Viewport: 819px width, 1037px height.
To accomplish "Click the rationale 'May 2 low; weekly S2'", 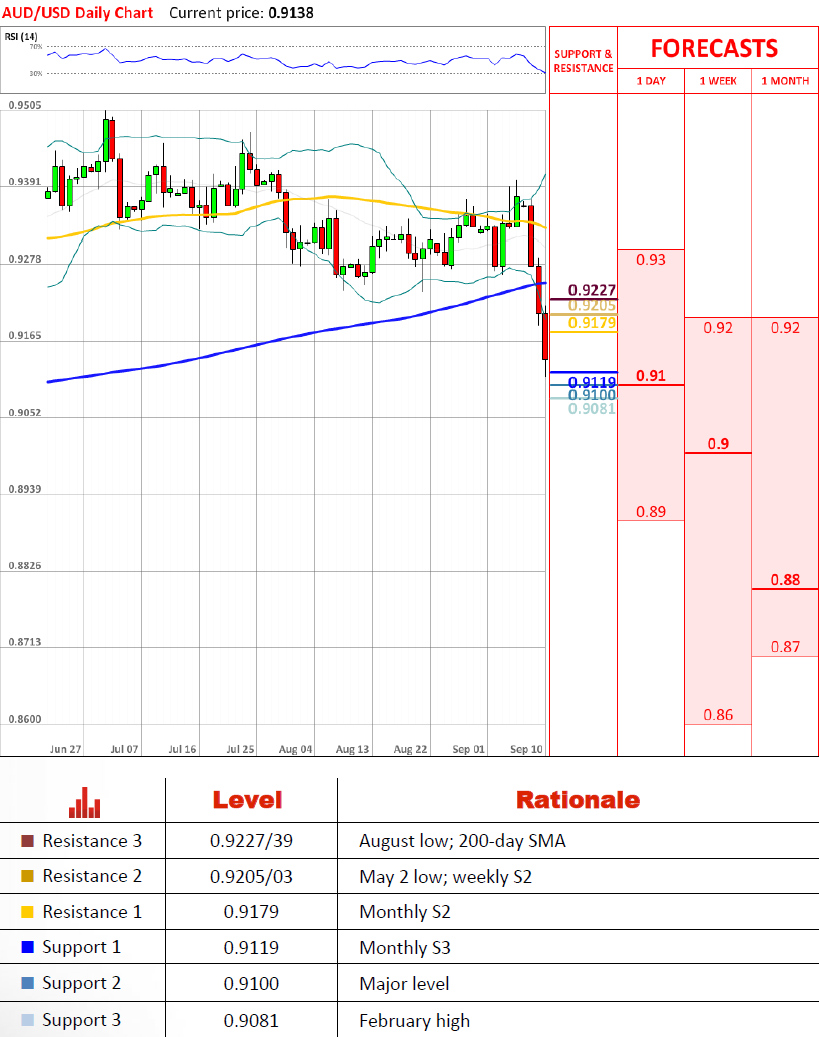I will [x=445, y=877].
